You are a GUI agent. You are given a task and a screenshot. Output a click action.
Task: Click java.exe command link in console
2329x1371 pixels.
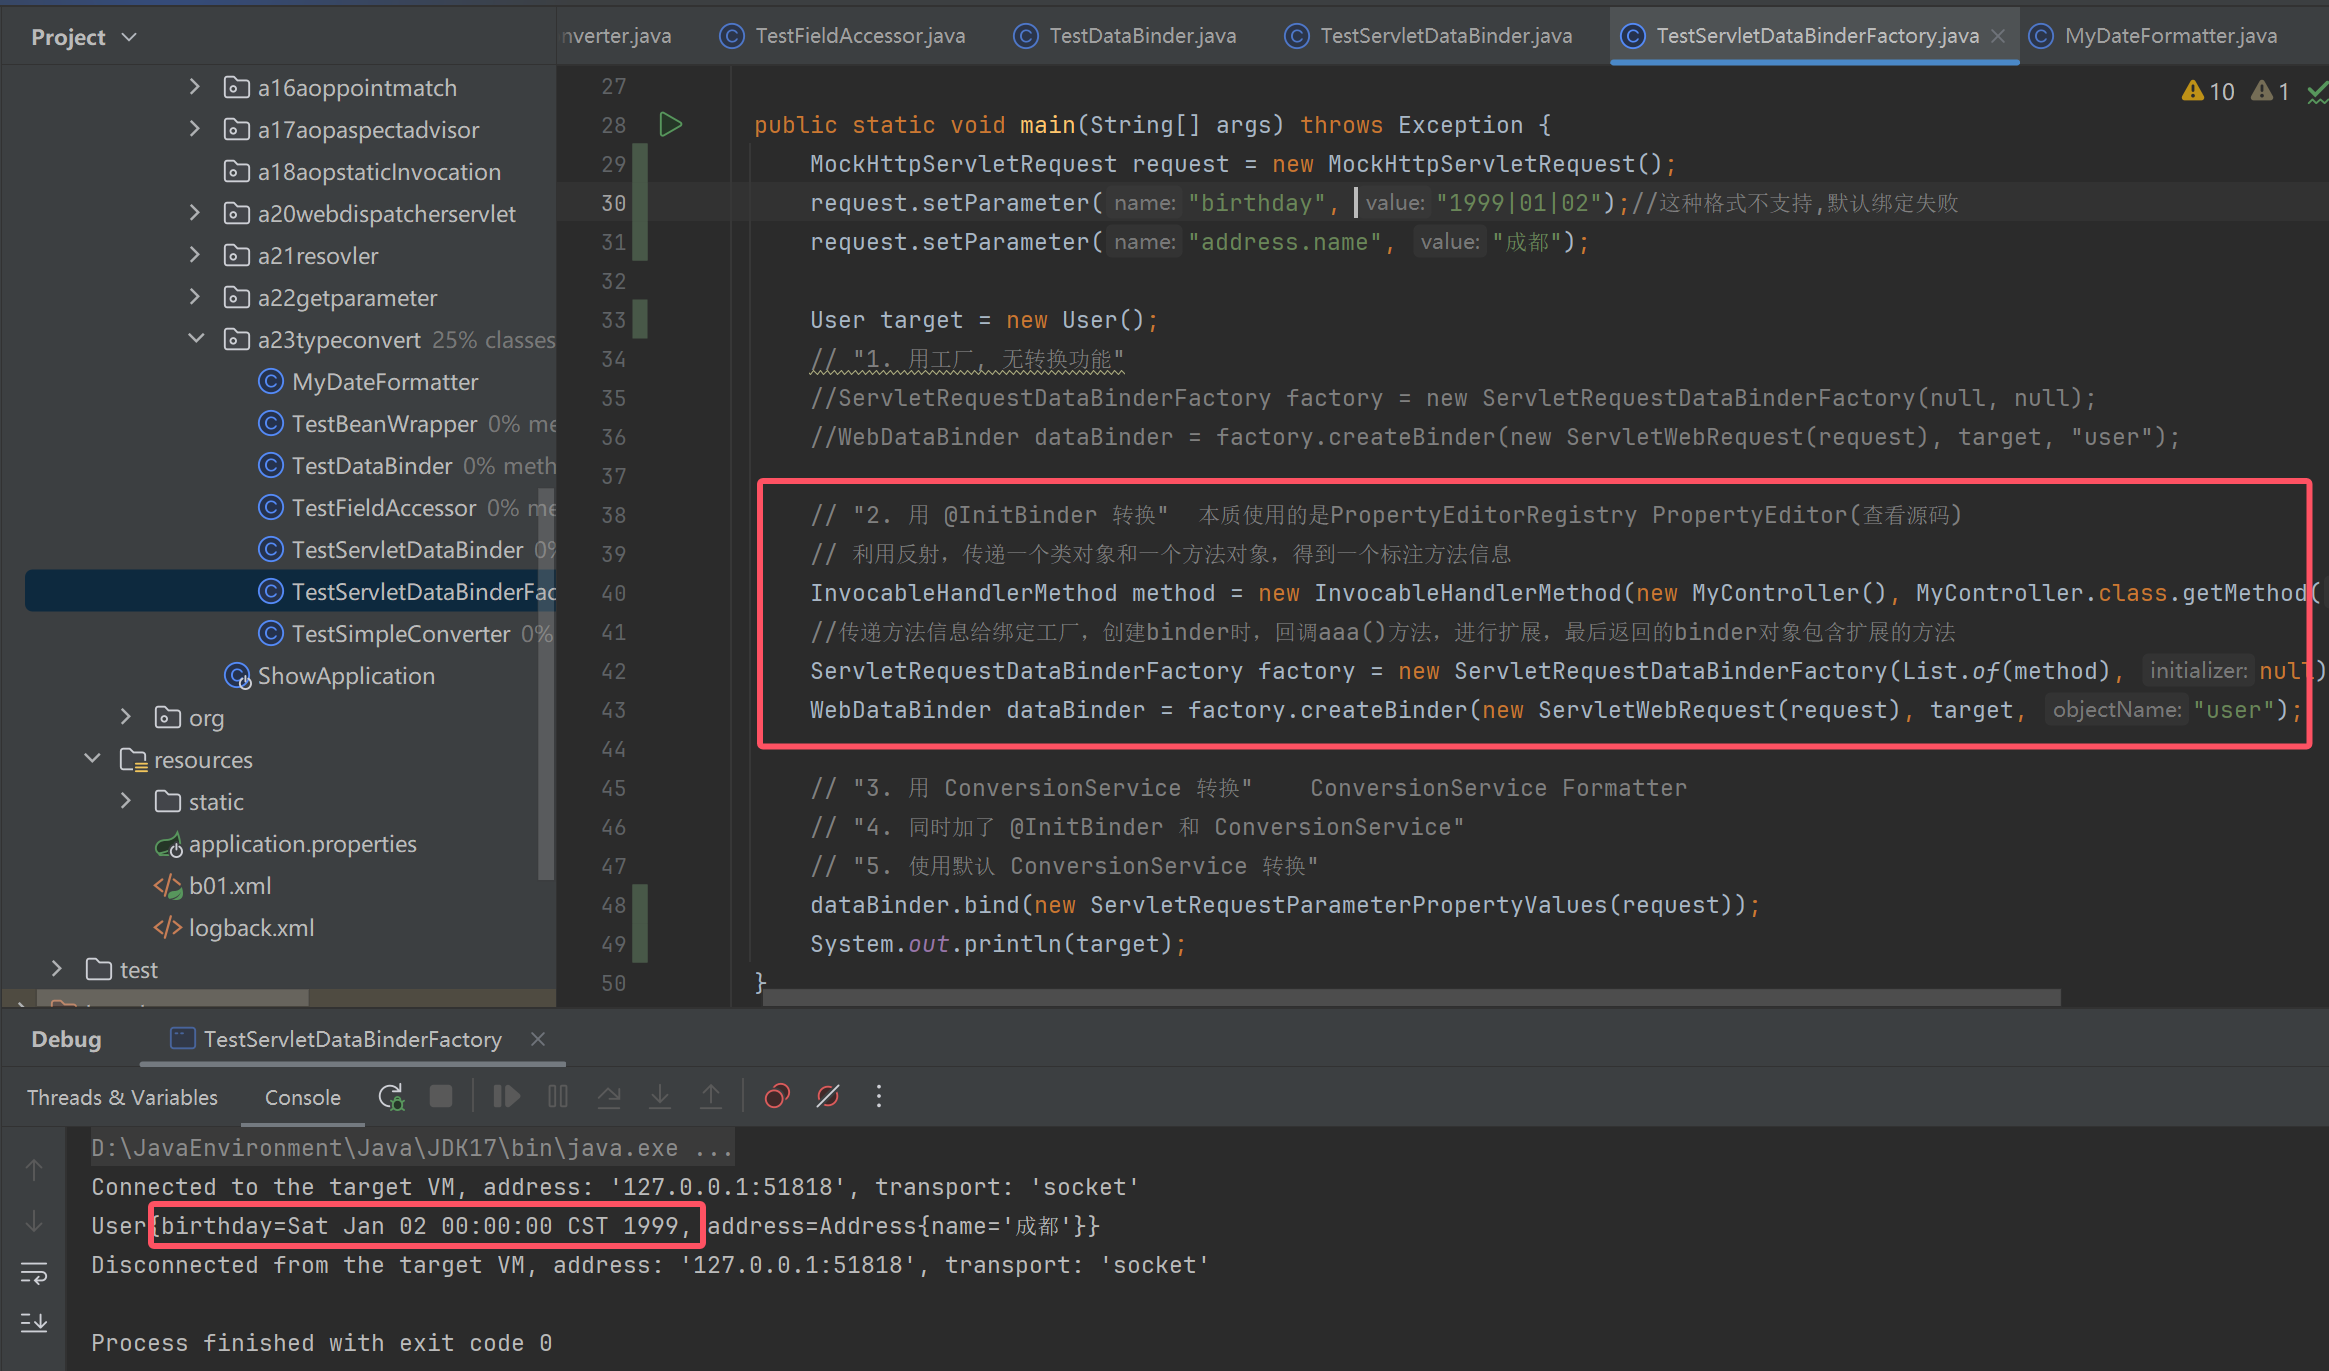(412, 1148)
